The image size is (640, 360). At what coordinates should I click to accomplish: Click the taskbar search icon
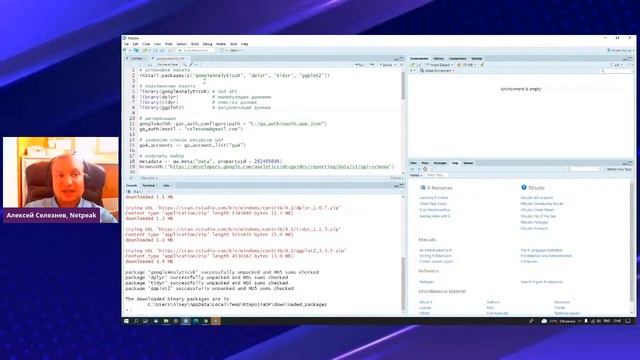coord(136,321)
